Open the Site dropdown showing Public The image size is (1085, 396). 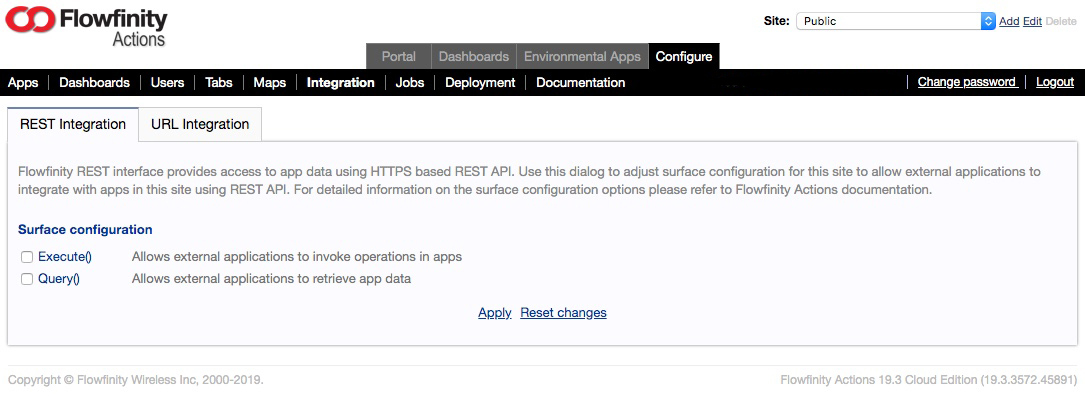click(x=895, y=21)
